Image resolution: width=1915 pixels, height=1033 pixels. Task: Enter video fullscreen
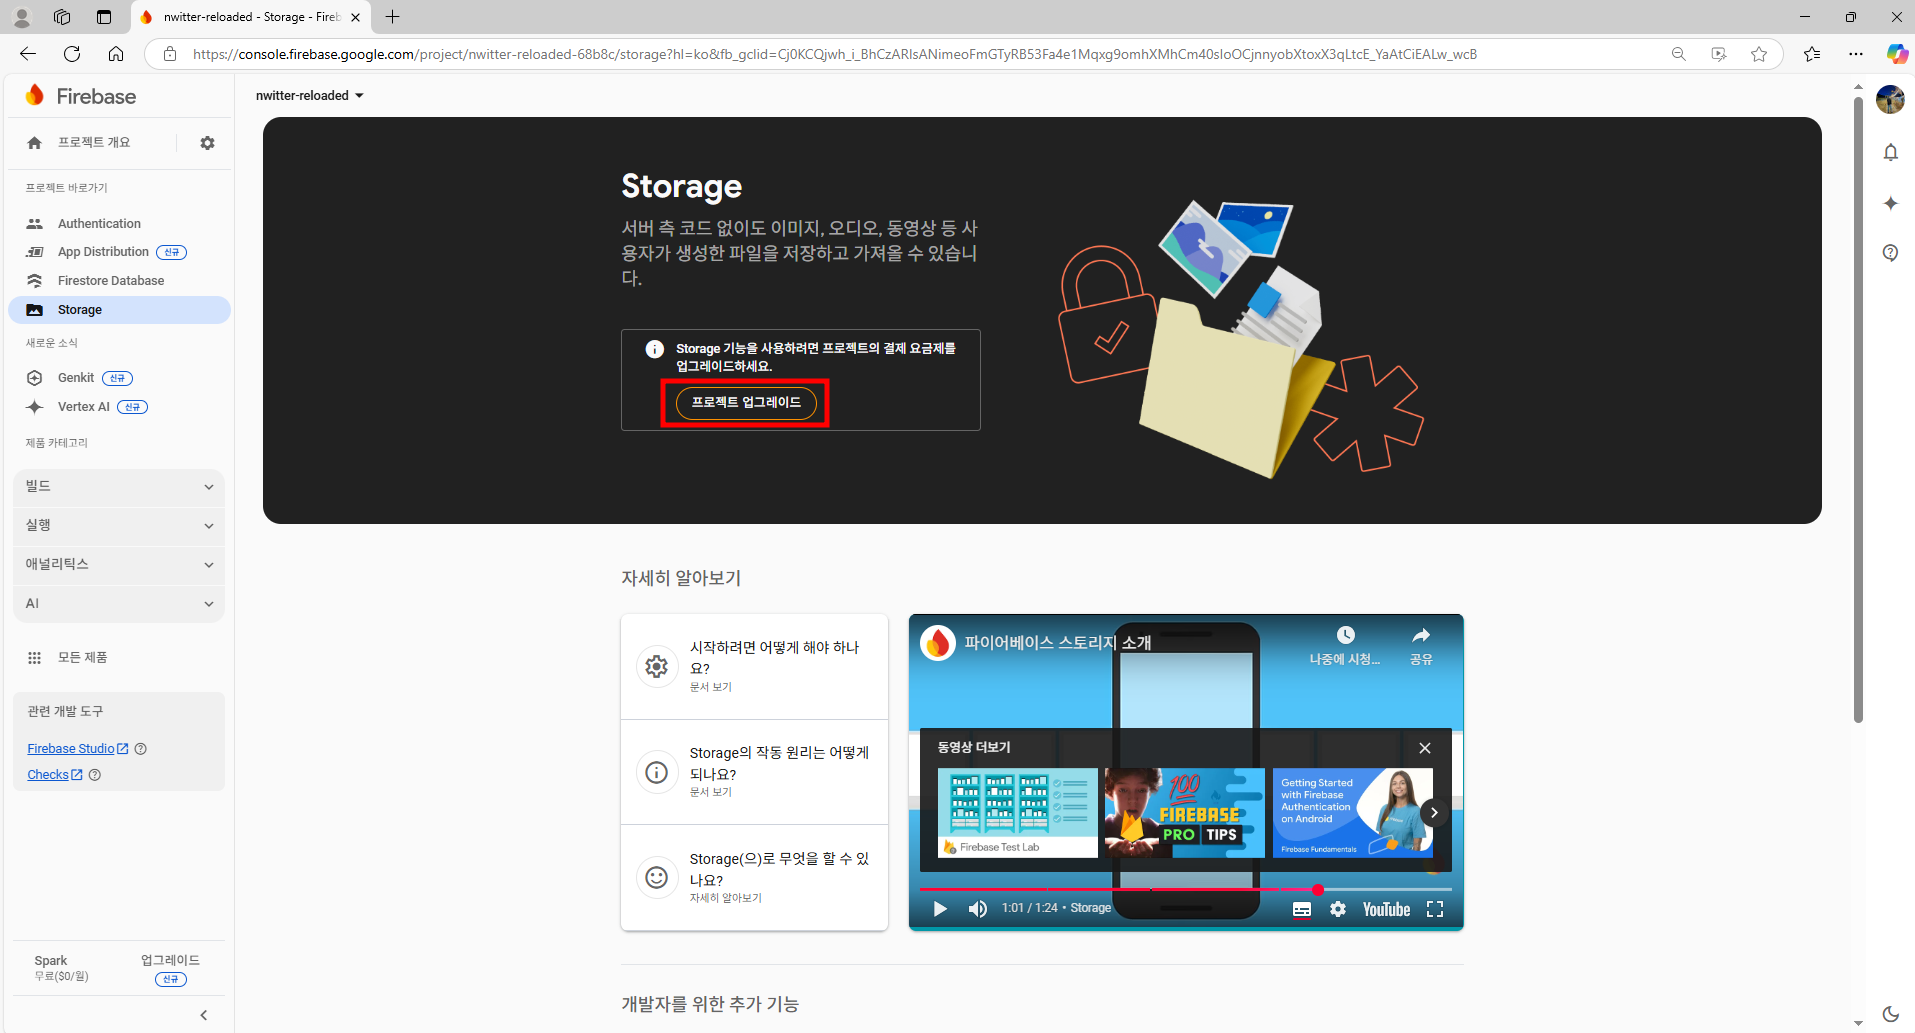pyautogui.click(x=1435, y=909)
